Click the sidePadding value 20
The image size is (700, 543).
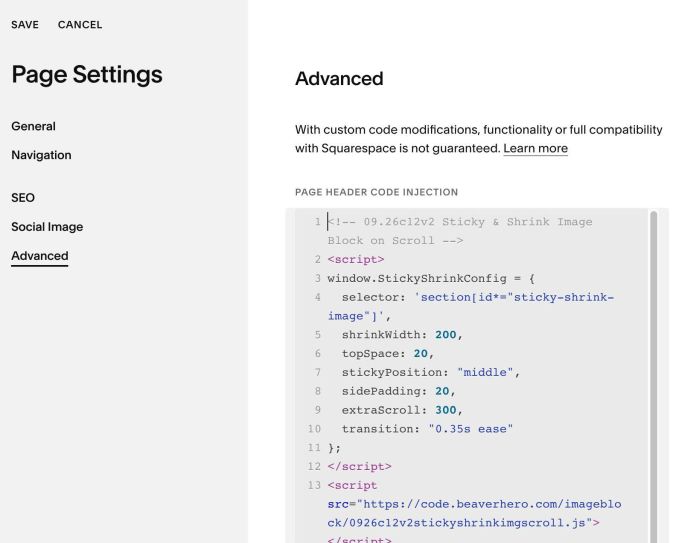tap(442, 391)
